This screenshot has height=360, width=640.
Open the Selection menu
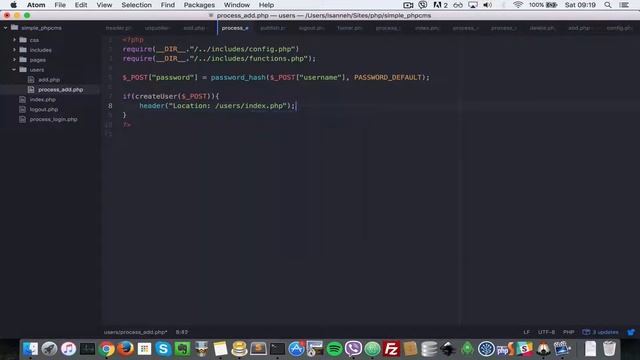(x=136, y=5)
